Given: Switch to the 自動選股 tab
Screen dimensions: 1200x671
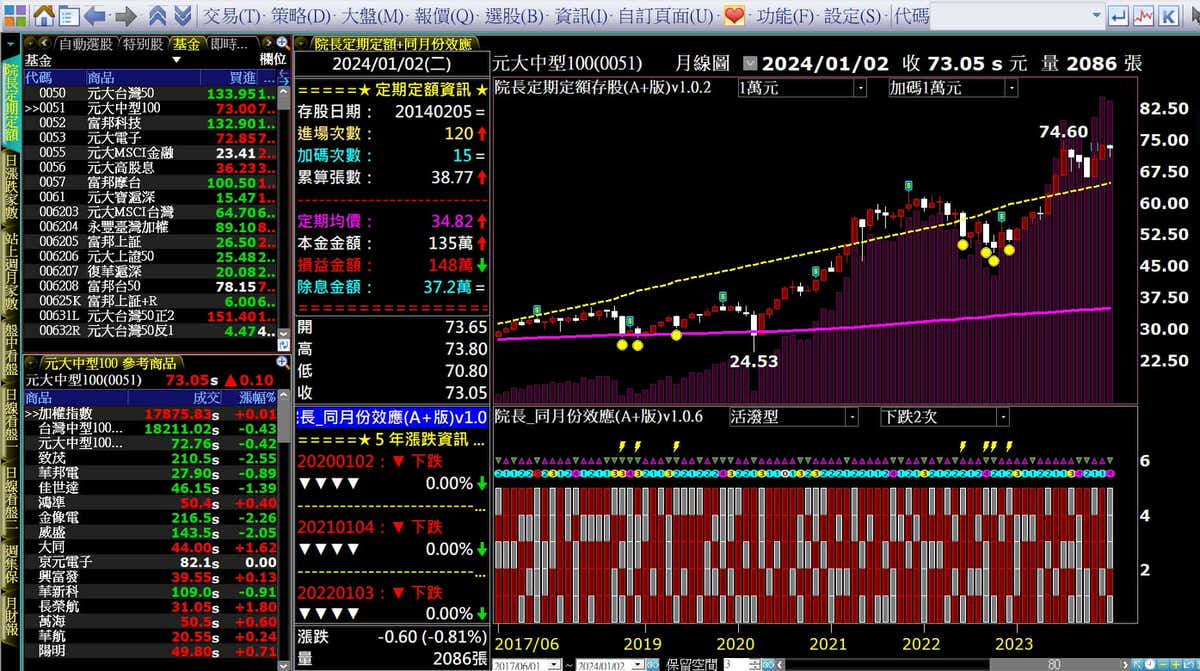Looking at the screenshot, I should point(84,43).
